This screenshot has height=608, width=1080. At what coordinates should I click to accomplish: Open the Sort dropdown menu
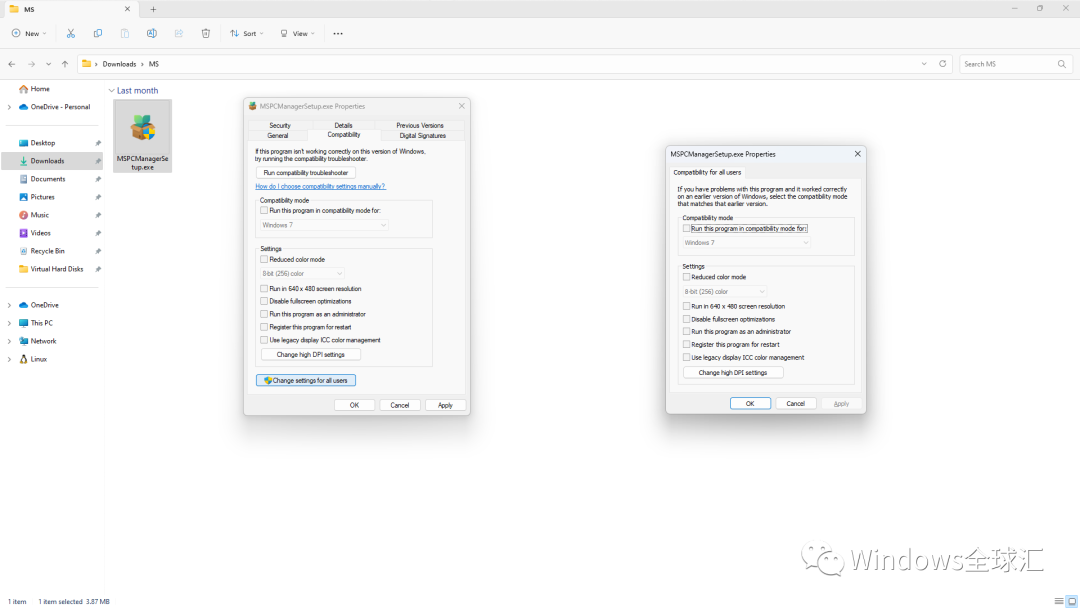[x=247, y=33]
